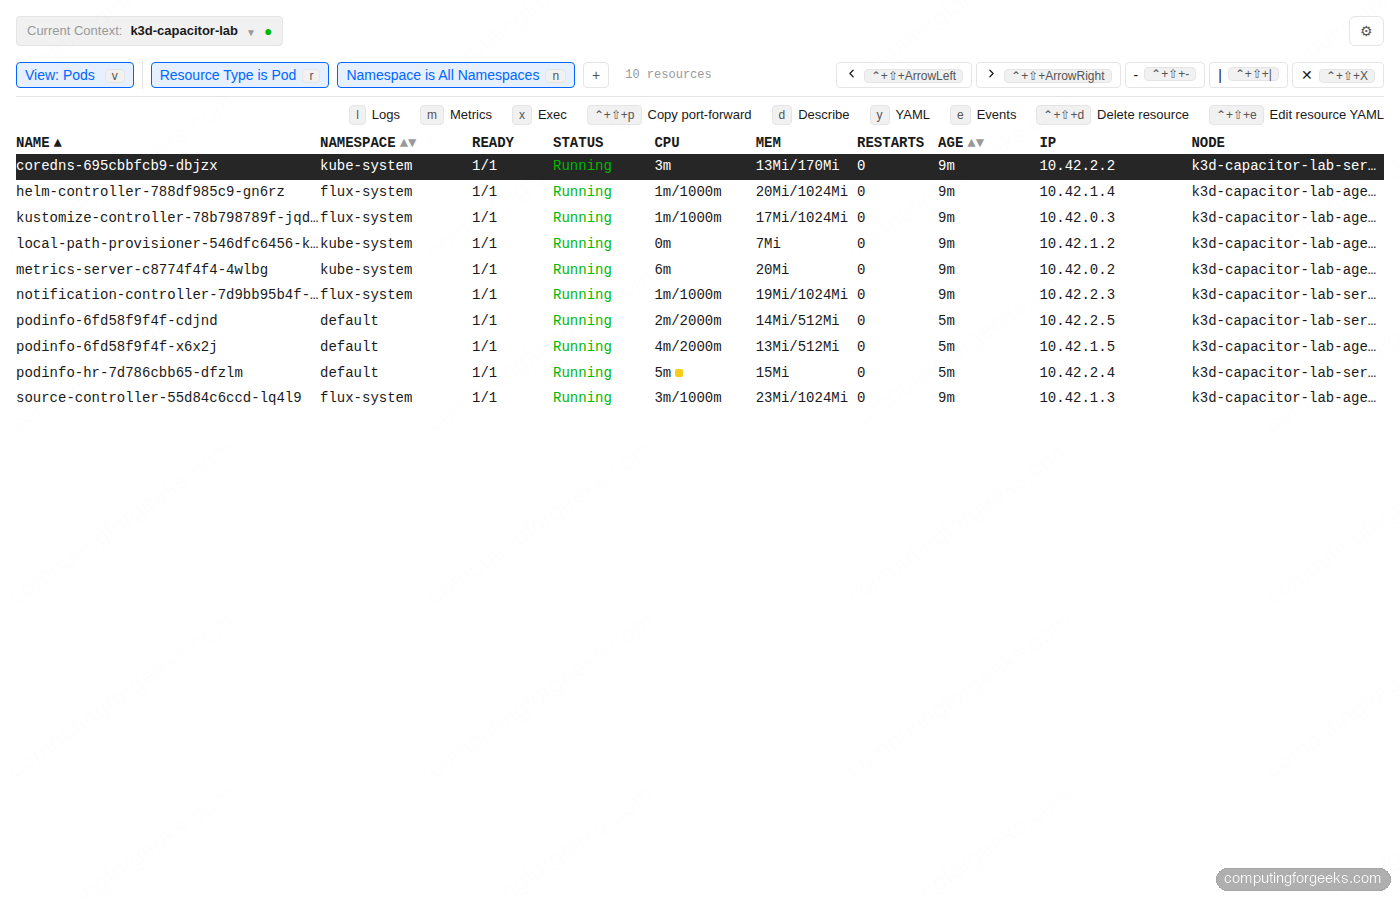Select the notification-controller-7d9bb95b4f pod row
The image size is (1400, 900).
(x=700, y=295)
